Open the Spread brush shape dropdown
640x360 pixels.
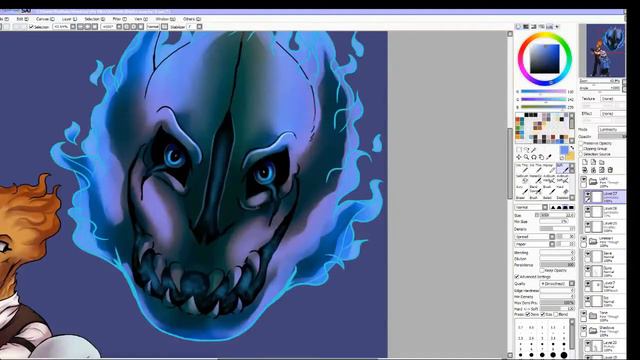tap(535, 237)
